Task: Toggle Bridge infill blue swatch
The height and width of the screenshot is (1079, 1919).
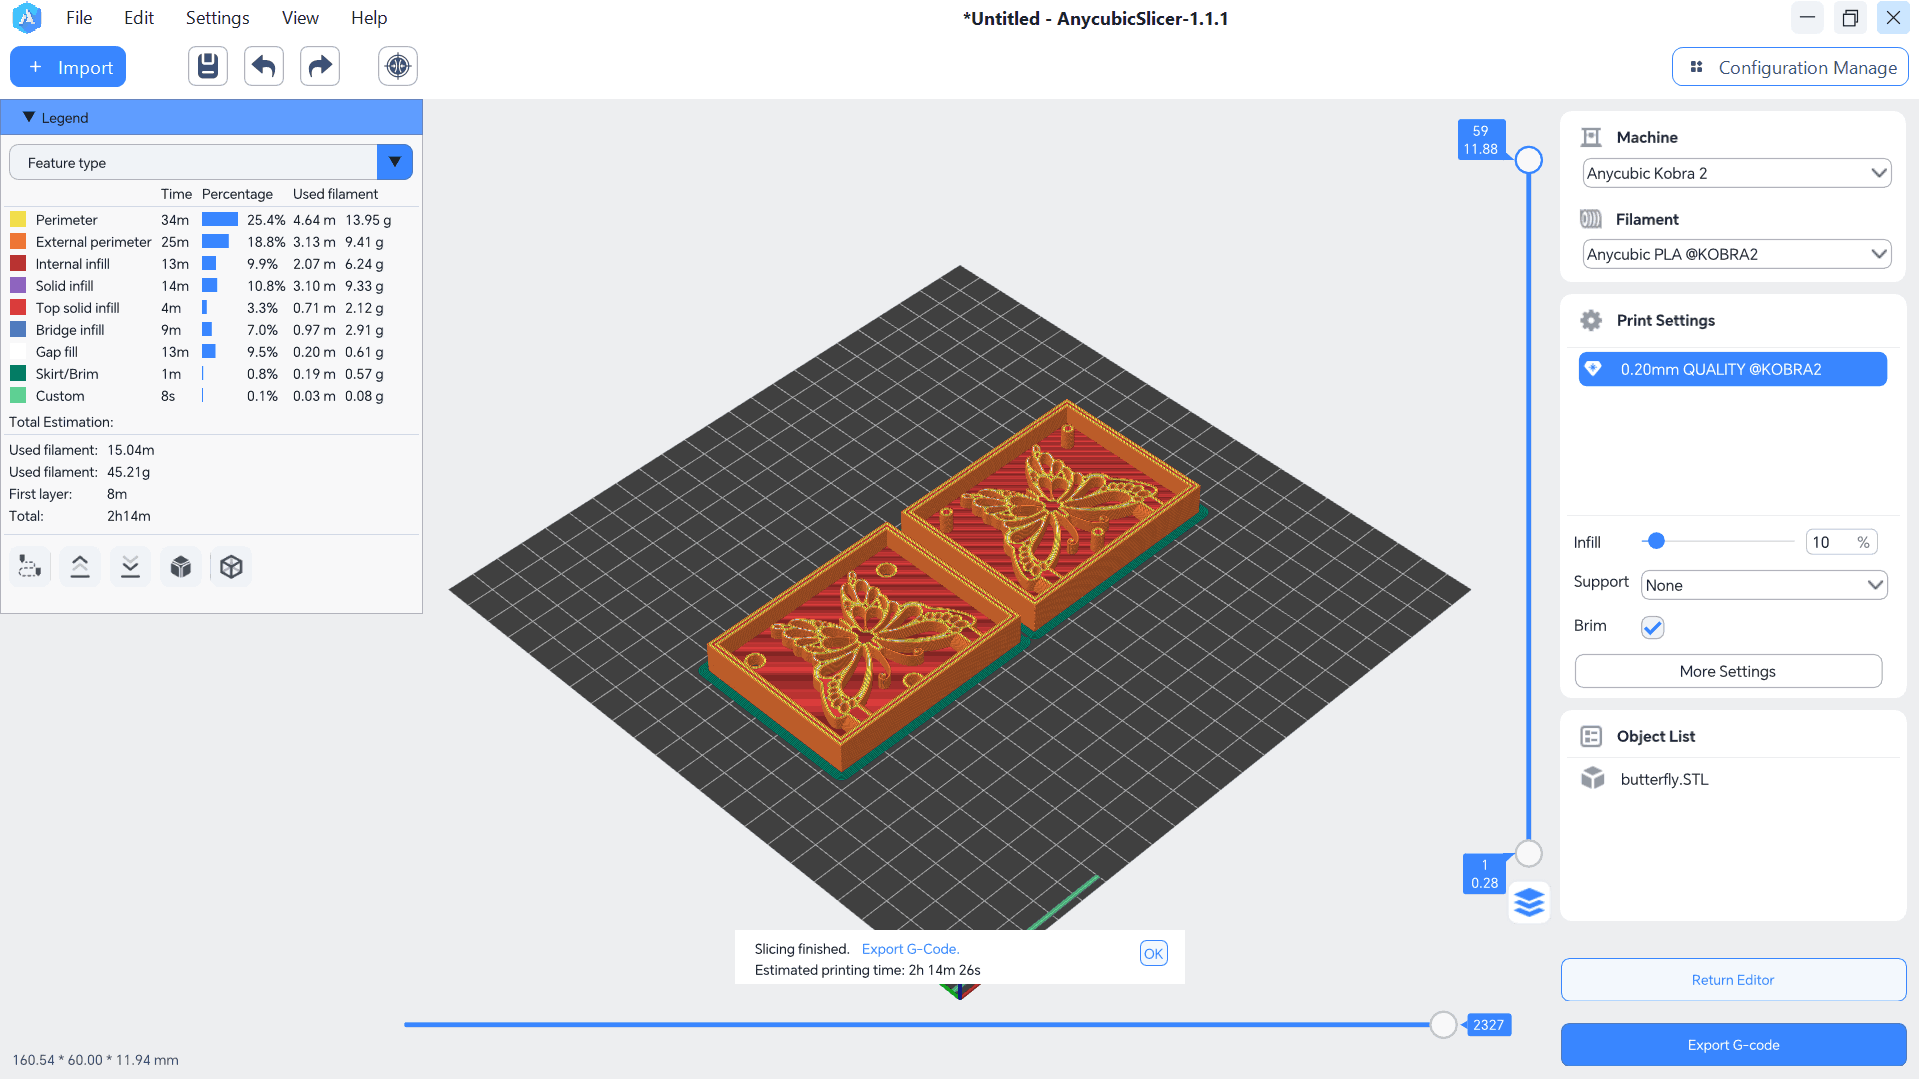Action: [18, 330]
